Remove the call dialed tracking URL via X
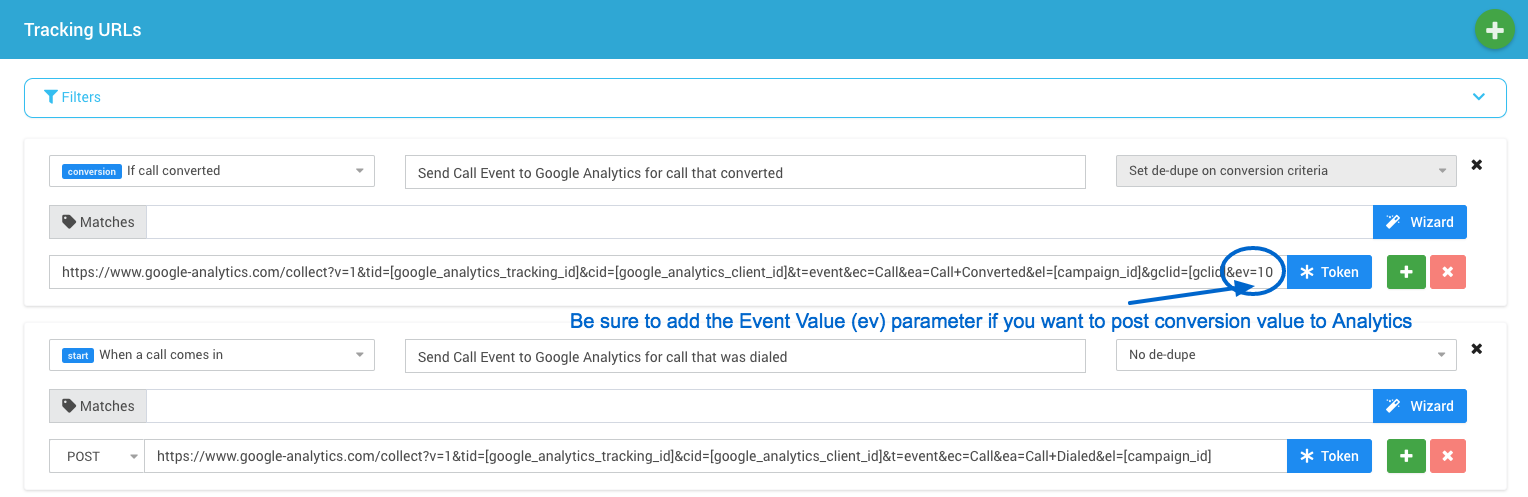Viewport: 1528px width, 497px height. click(1476, 349)
